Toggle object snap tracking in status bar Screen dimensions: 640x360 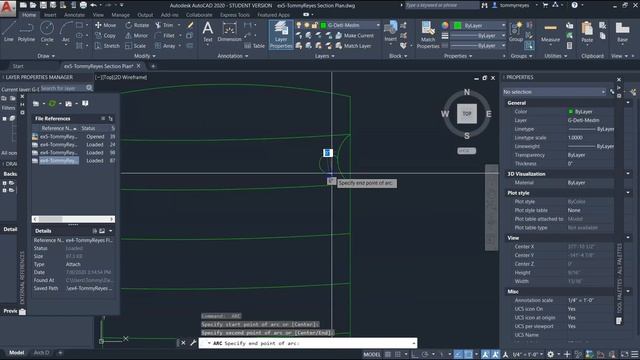coord(458,354)
